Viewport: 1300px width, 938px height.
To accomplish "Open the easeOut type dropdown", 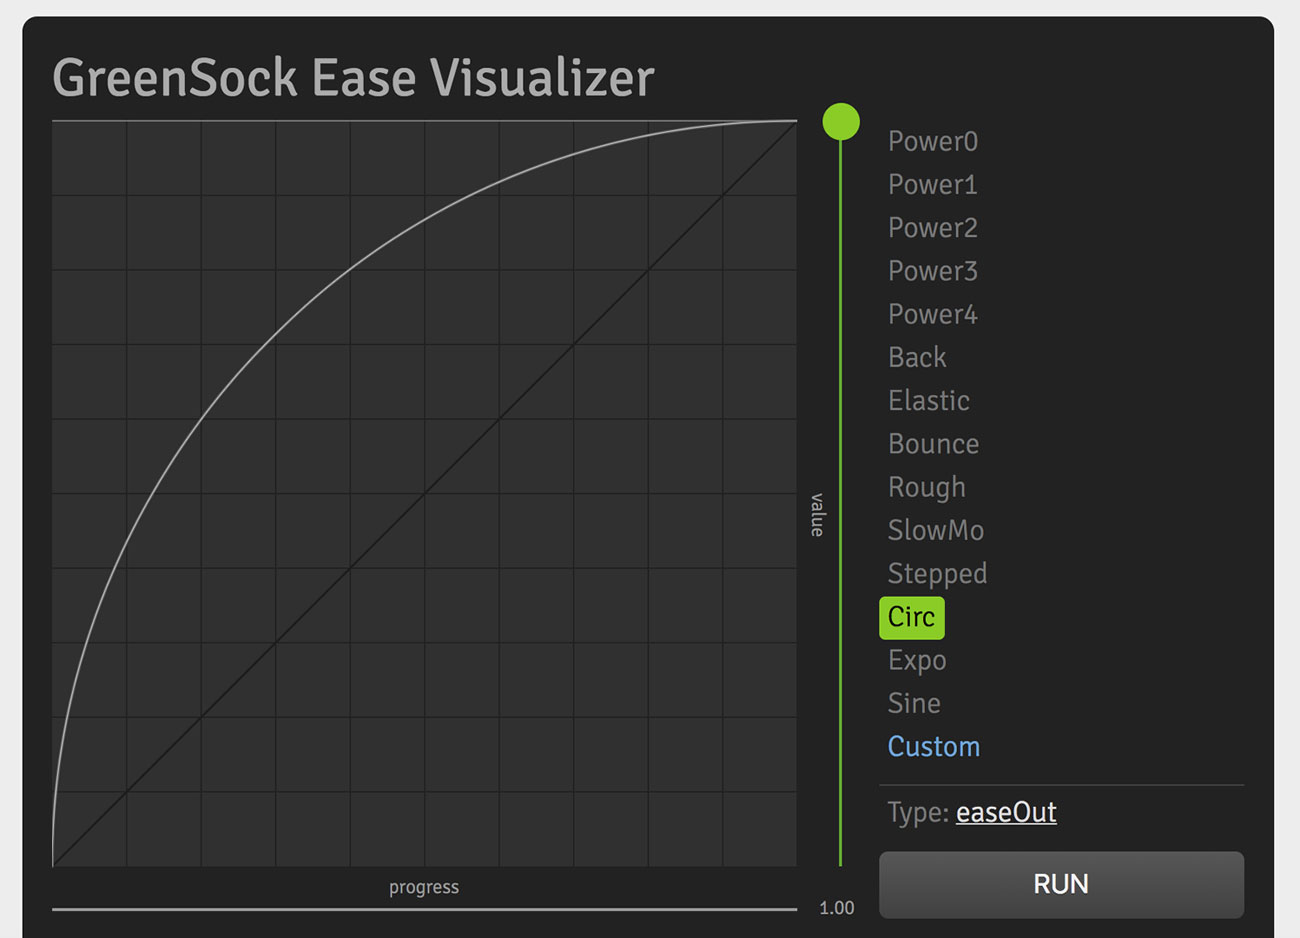I will pos(1006,812).
